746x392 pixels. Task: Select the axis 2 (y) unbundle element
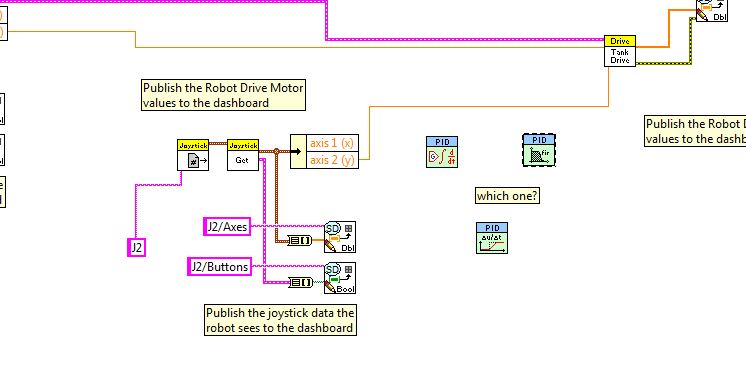point(332,160)
